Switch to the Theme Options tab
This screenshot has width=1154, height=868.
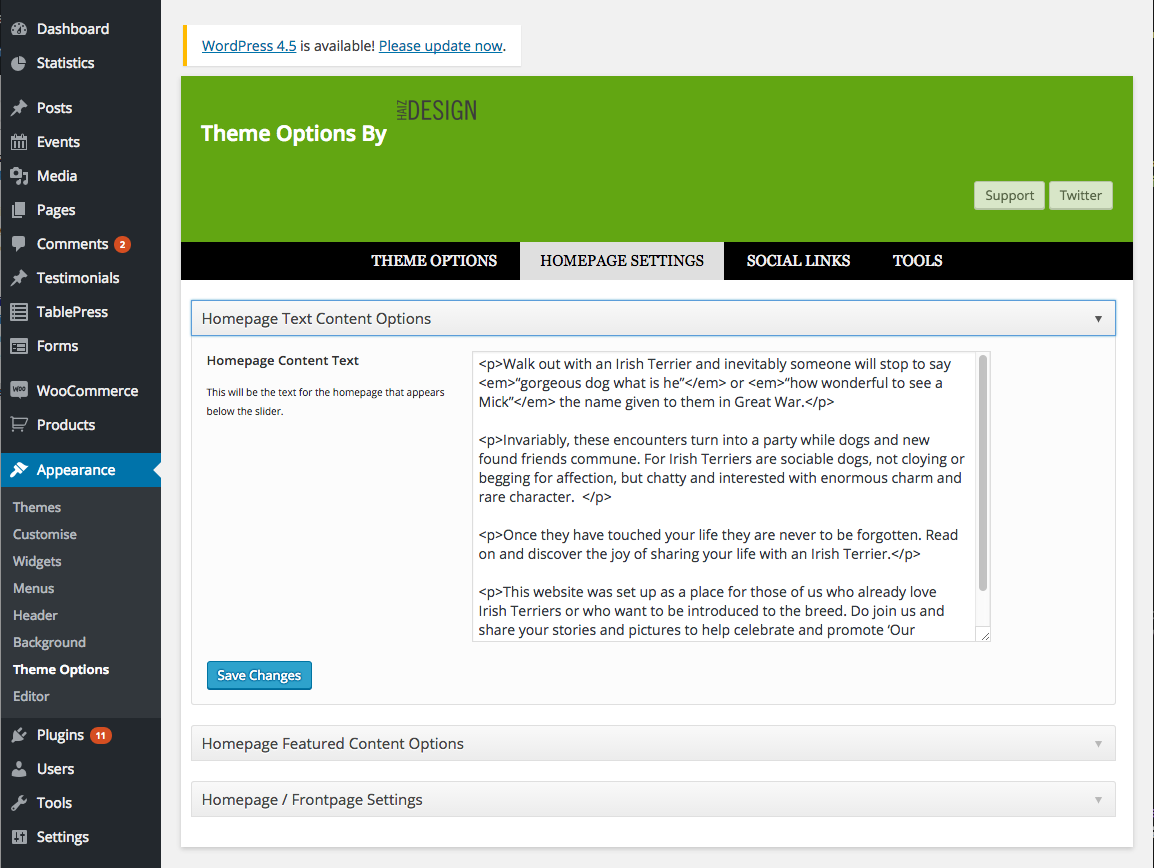pyautogui.click(x=434, y=261)
